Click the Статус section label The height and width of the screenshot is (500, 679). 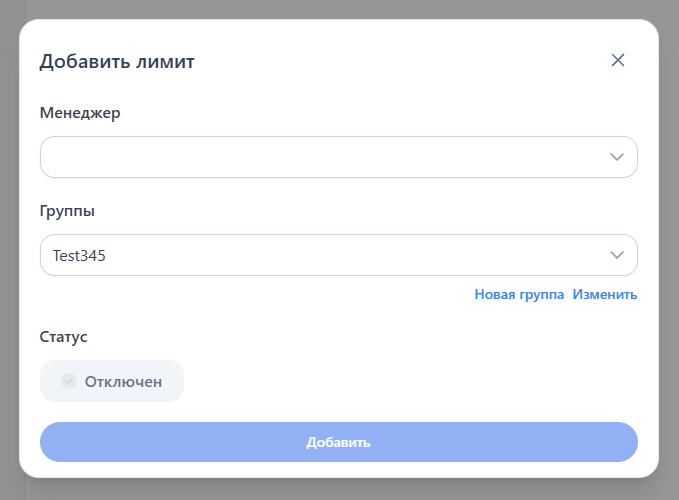(x=64, y=337)
